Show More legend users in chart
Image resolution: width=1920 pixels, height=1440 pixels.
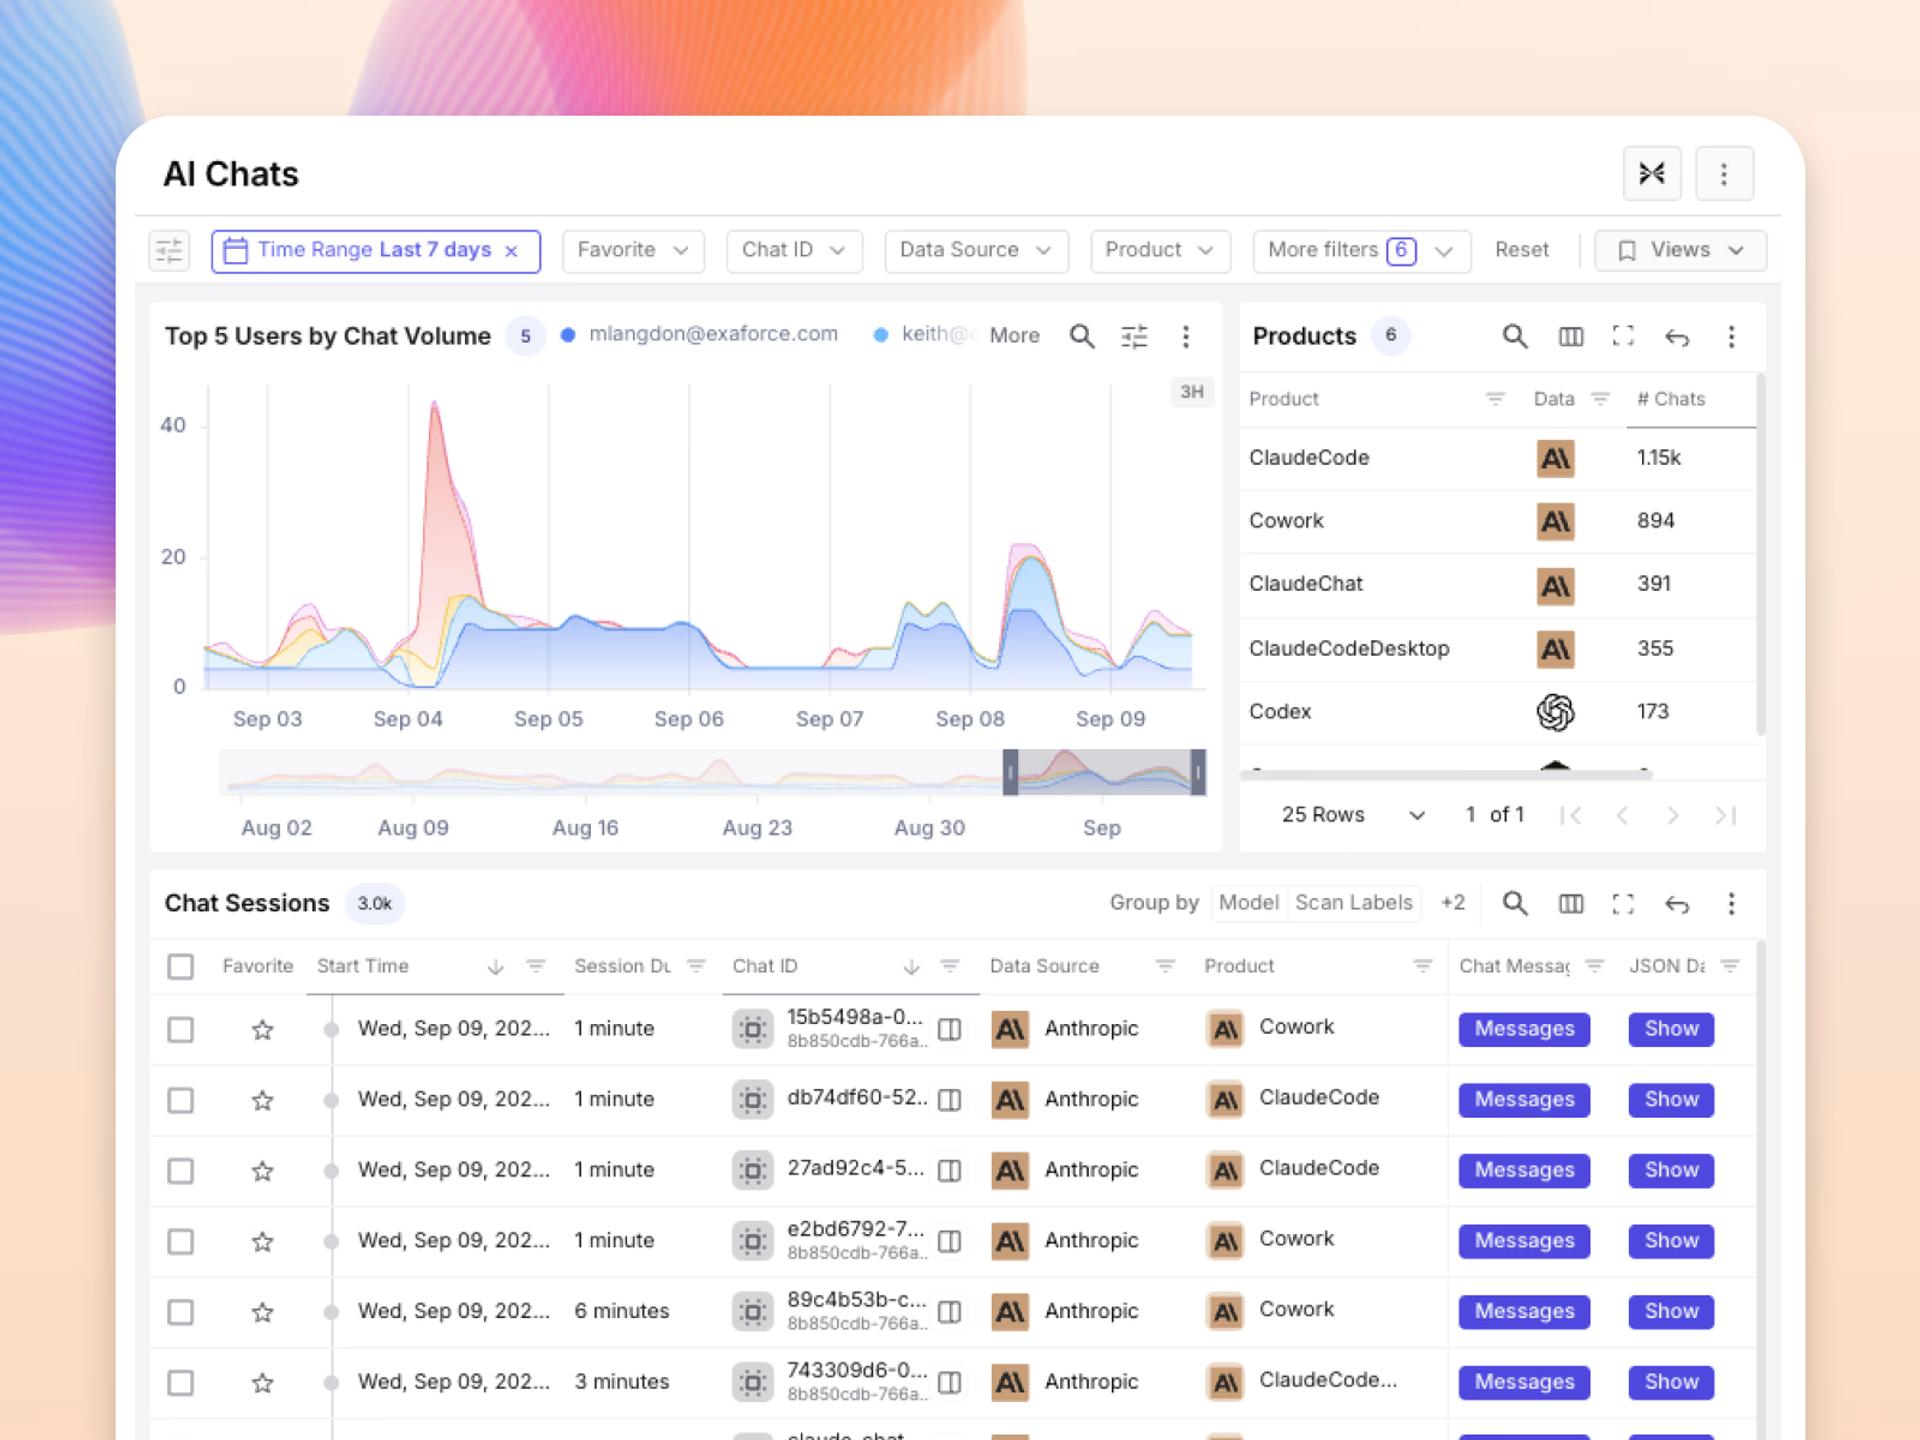click(1014, 336)
